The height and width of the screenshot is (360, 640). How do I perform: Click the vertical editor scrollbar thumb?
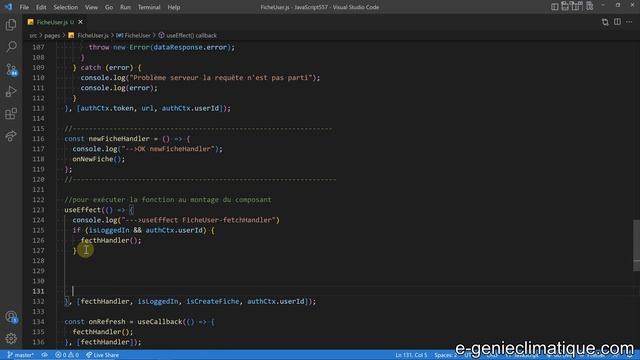pos(636,245)
